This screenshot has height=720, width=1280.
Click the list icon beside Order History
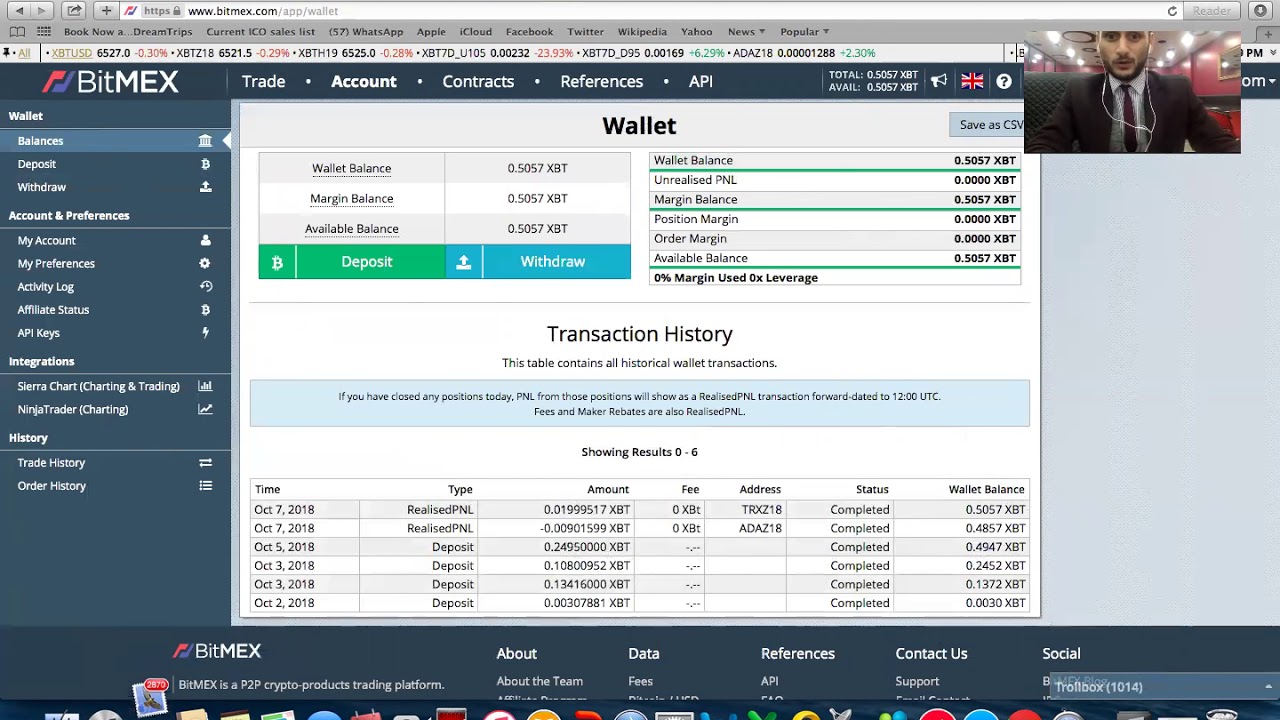[x=205, y=485]
